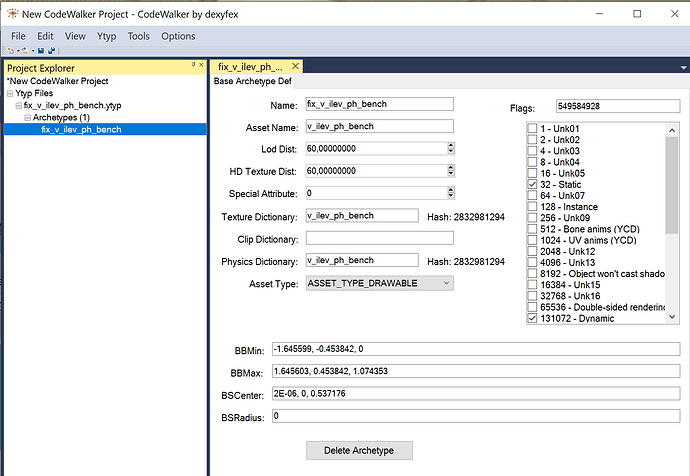Increase the Special Attribute value
This screenshot has width=690, height=476.
click(x=451, y=190)
